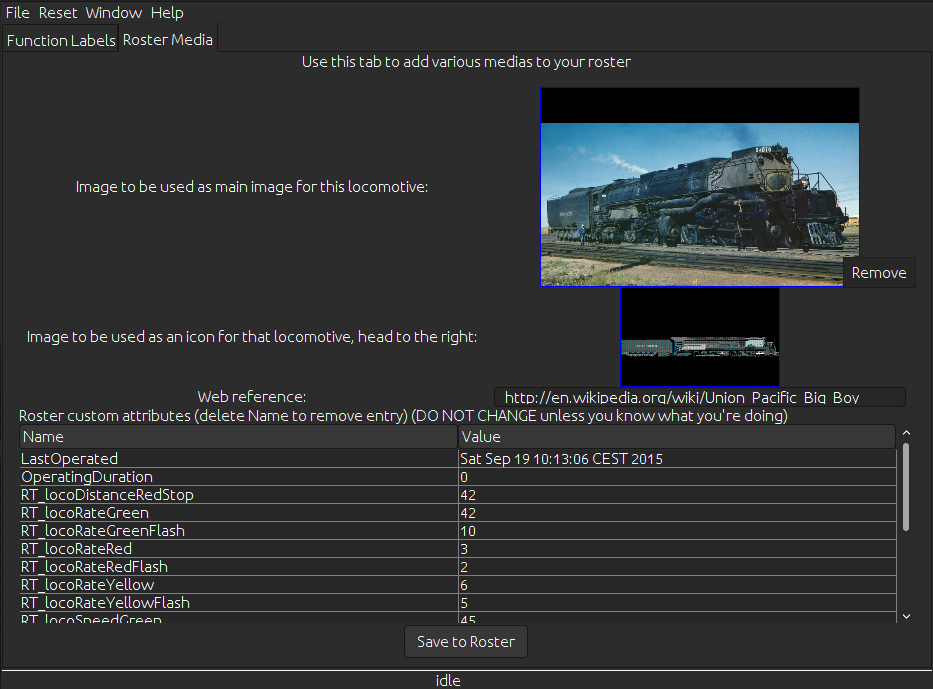The width and height of the screenshot is (933, 689).
Task: Click the Name column header
Action: 238,437
